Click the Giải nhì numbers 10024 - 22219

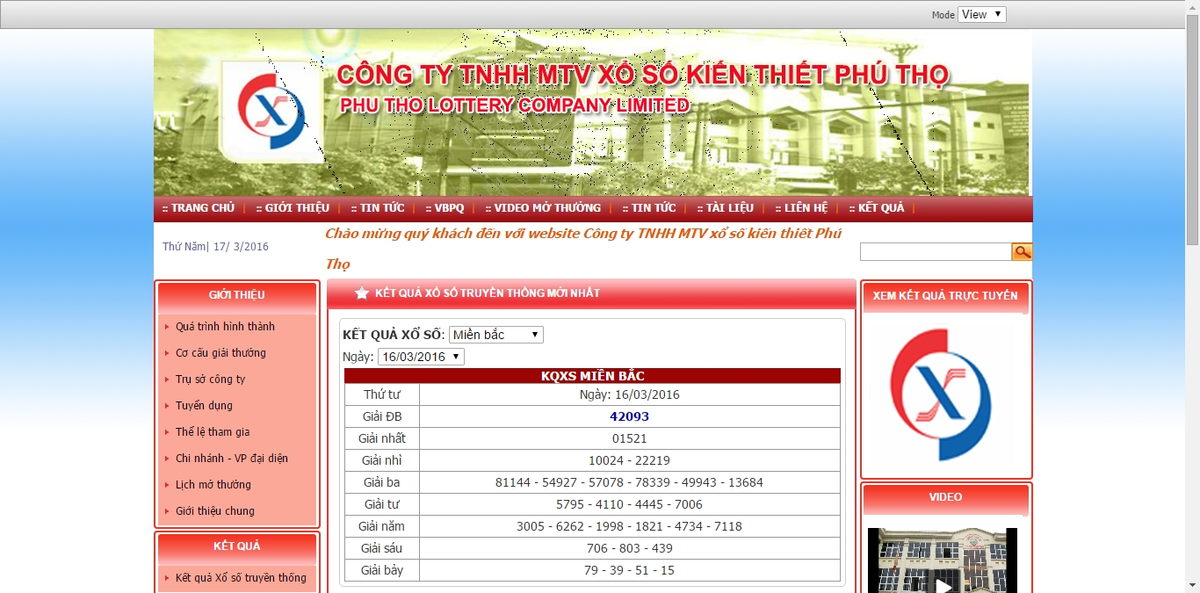tap(630, 460)
